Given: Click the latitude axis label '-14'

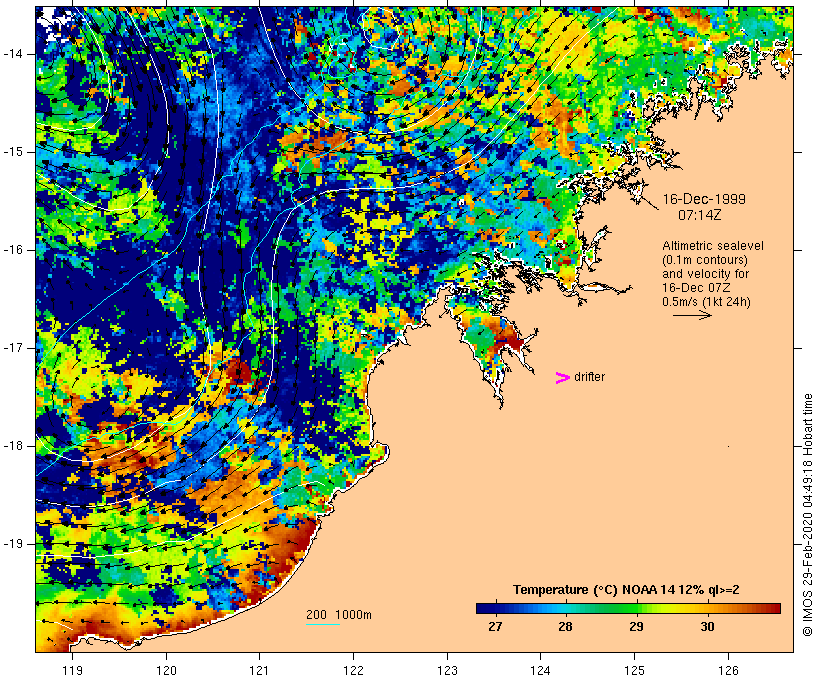Looking at the screenshot, I should (x=12, y=54).
